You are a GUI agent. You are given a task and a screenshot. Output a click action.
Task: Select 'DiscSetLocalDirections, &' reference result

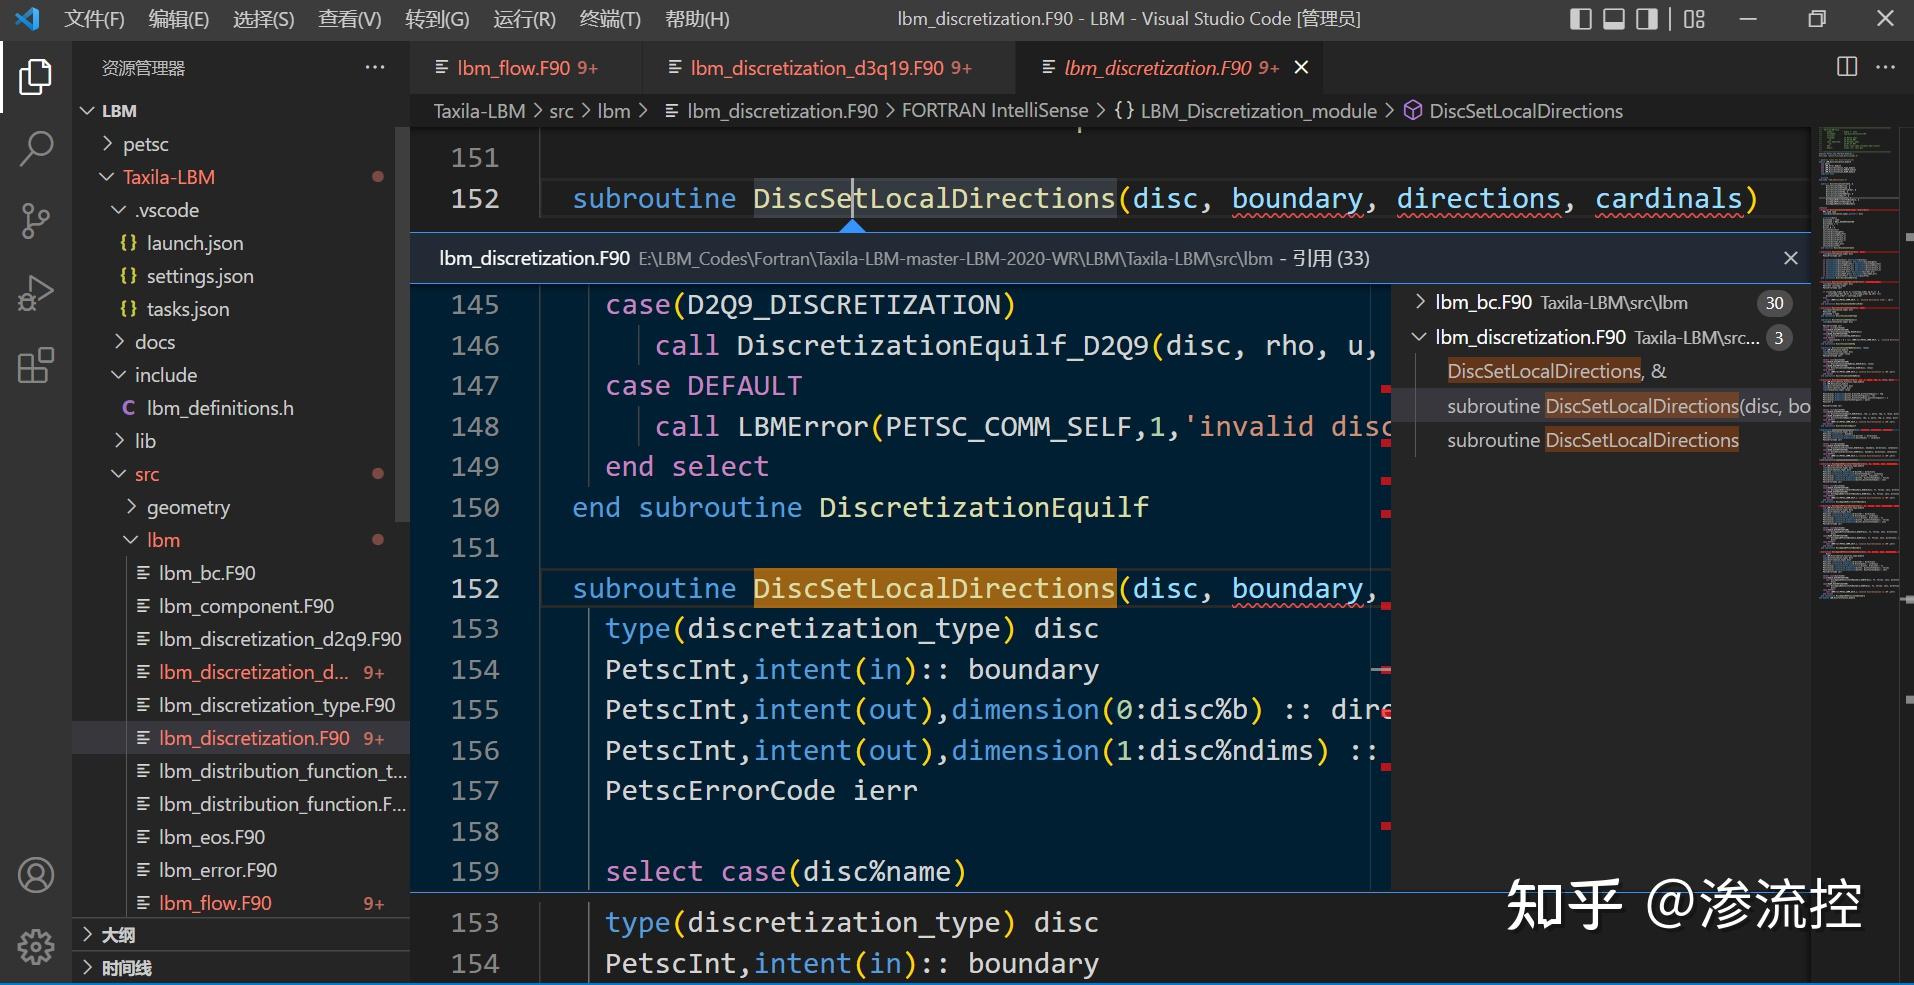click(x=1556, y=371)
